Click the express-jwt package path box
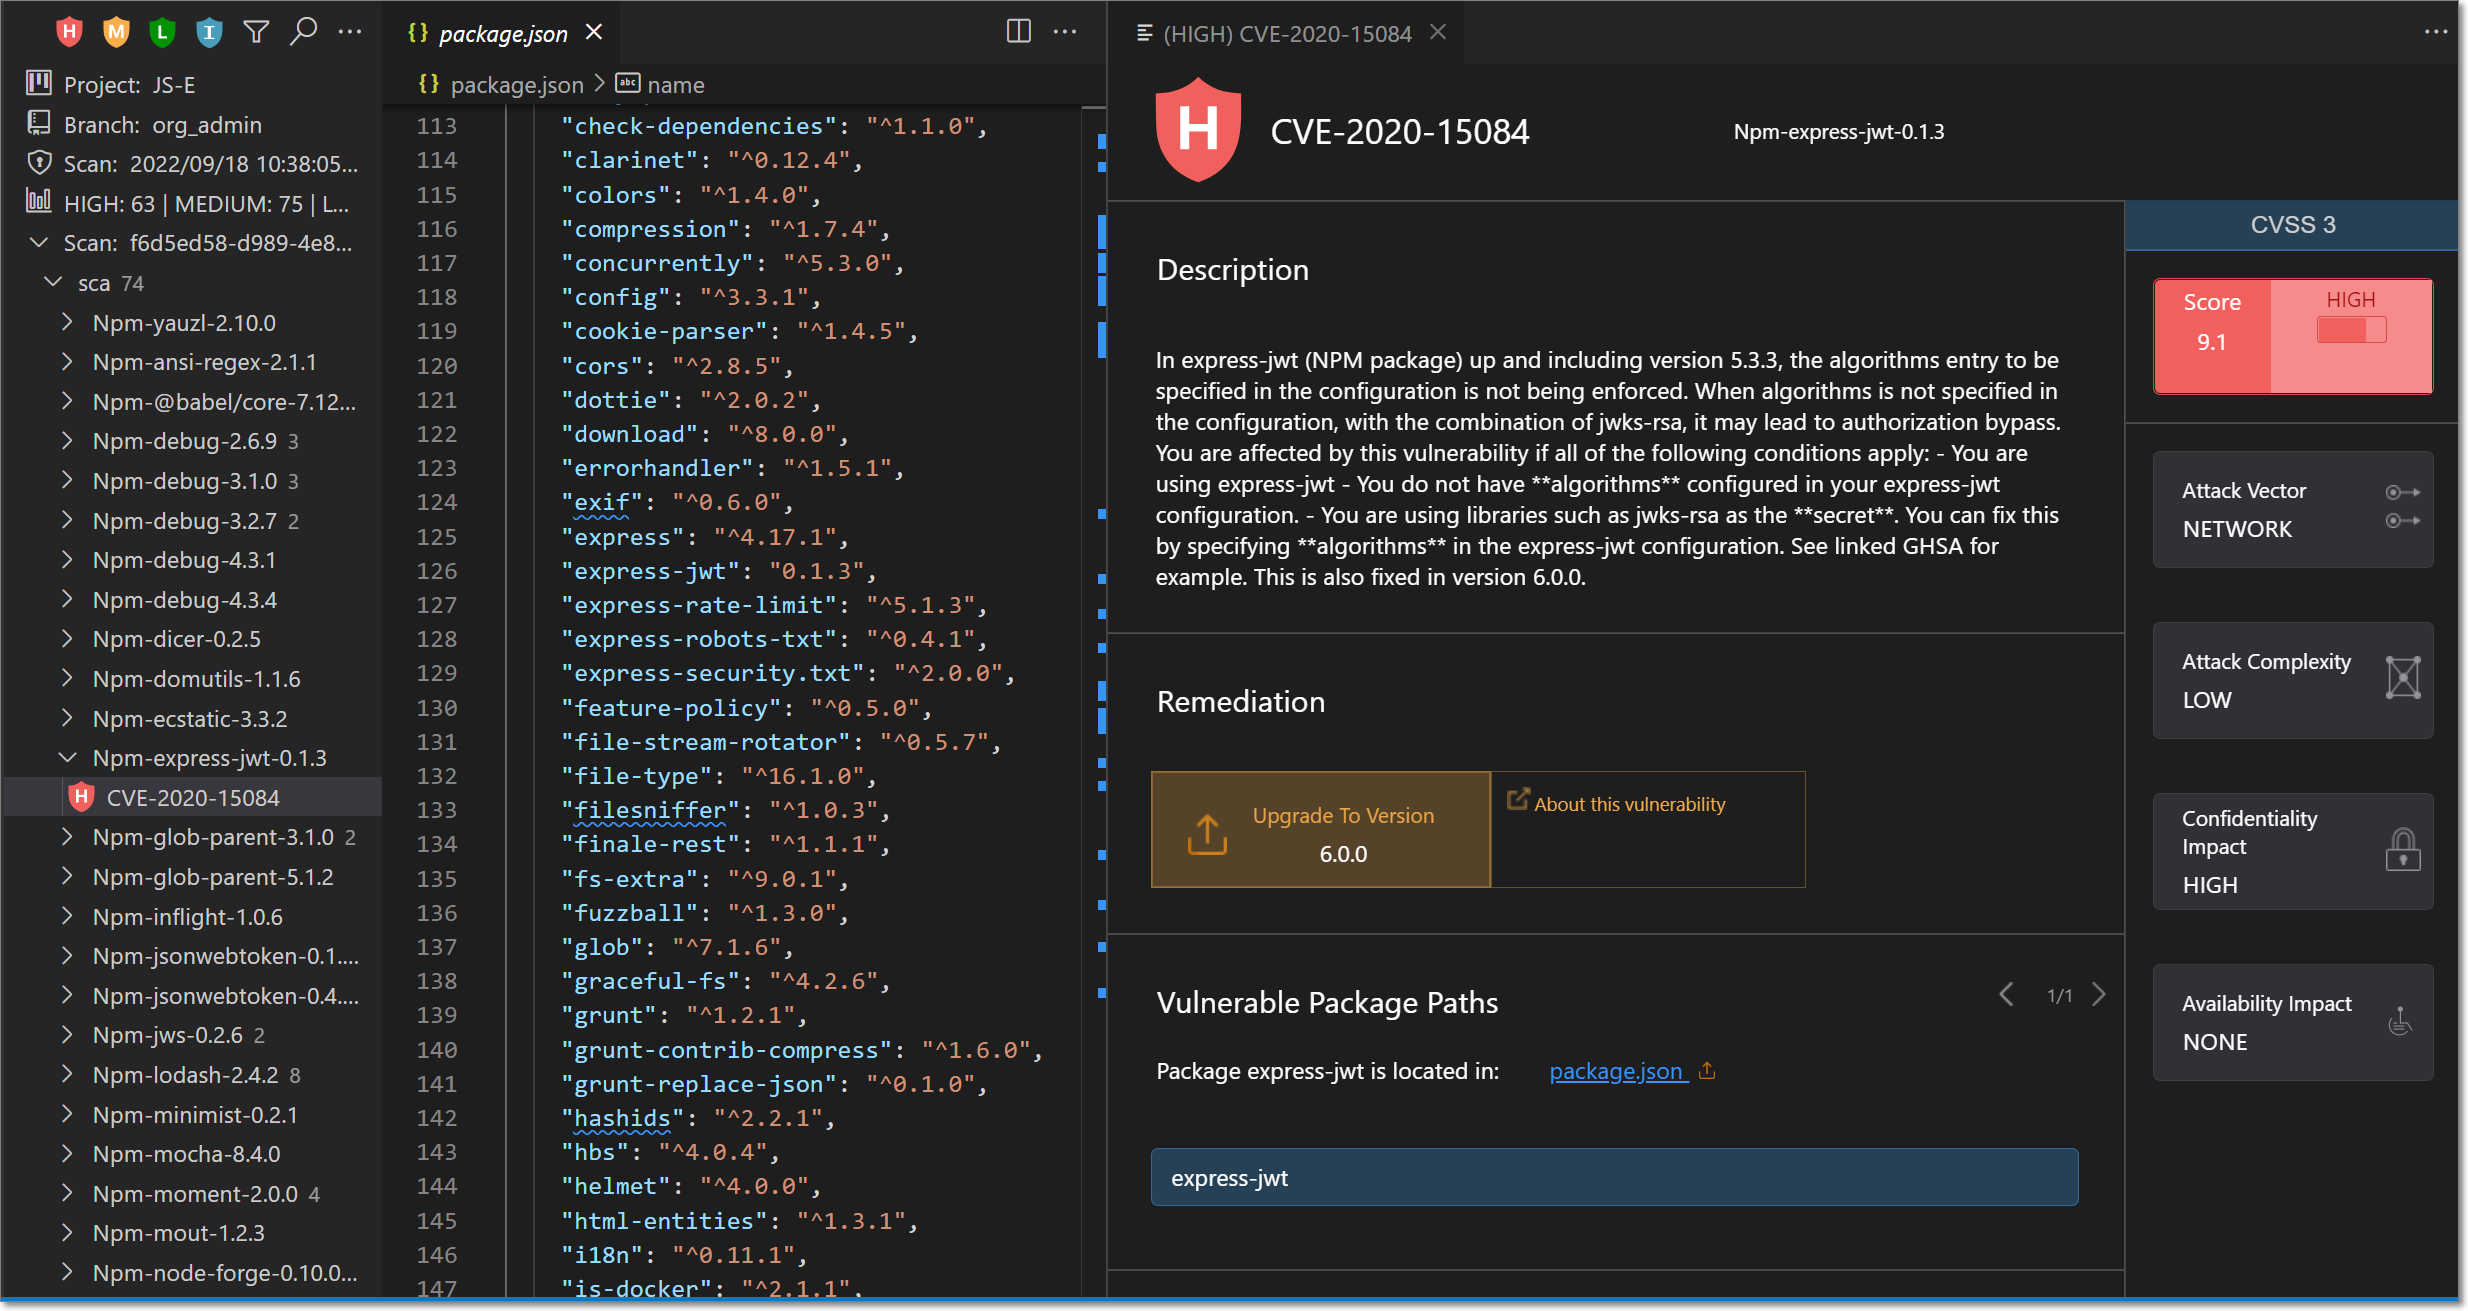 (x=1614, y=1177)
